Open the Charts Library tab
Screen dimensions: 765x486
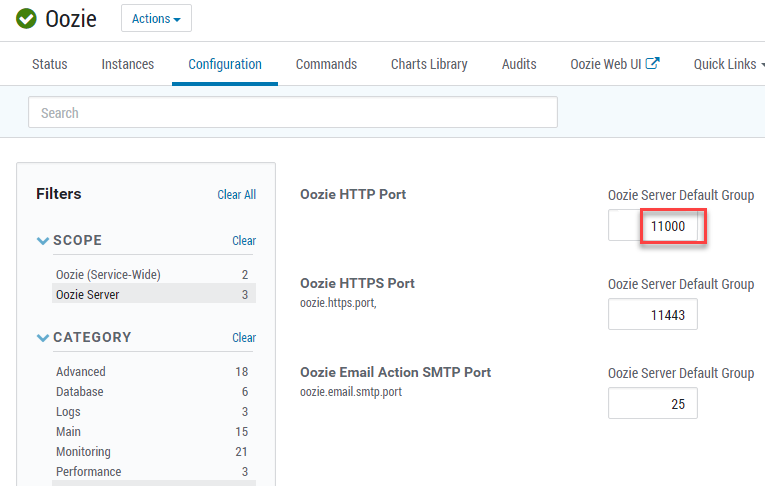point(429,64)
